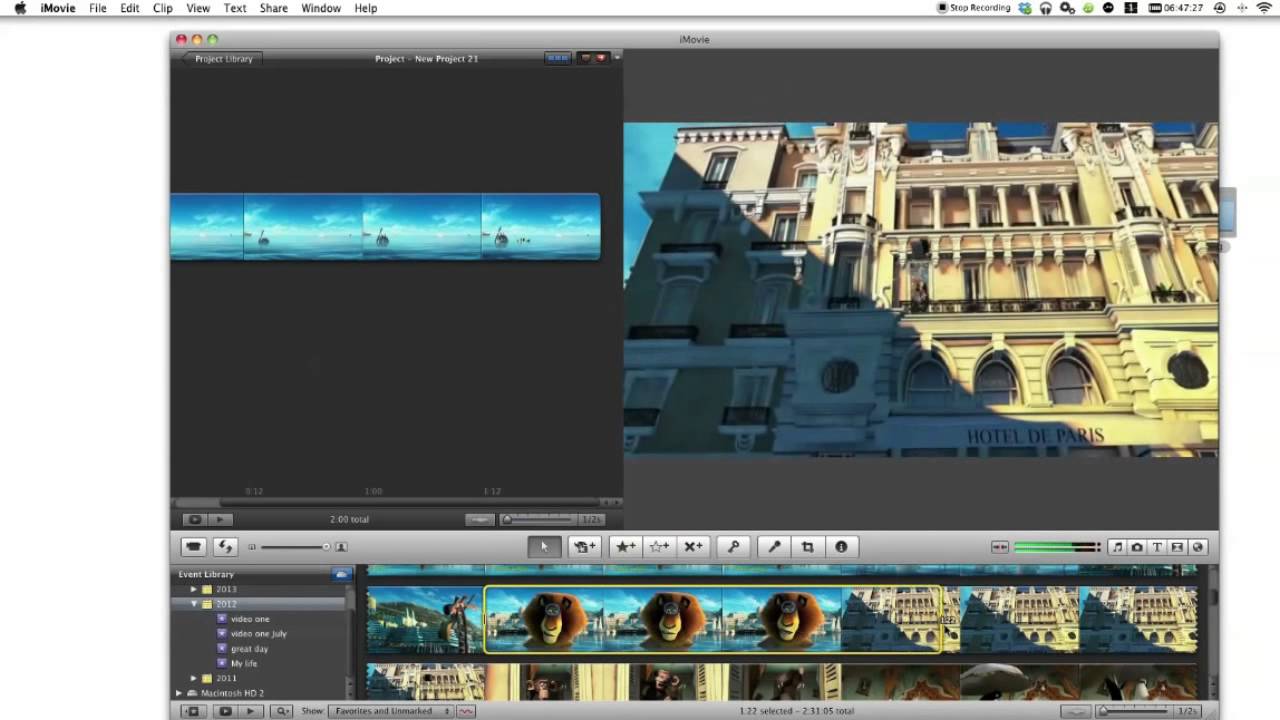Screen dimensions: 1280x720
Task: Adjust thumbnail size slider in toolbar
Action: tap(296, 547)
